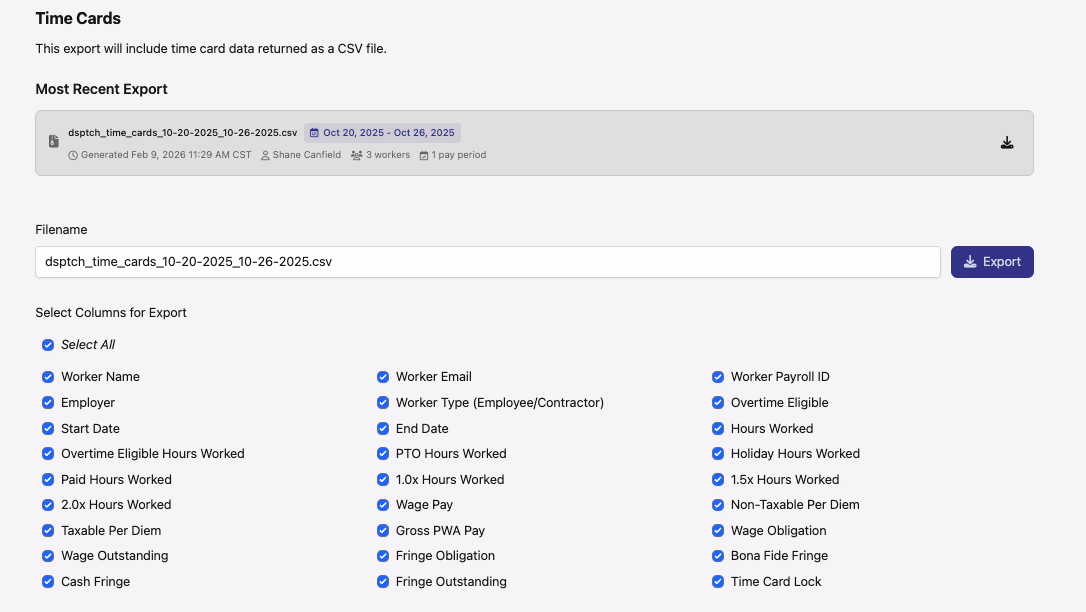The width and height of the screenshot is (1086, 612).
Task: Click the clock icon beside Generated time
Action: [73, 155]
